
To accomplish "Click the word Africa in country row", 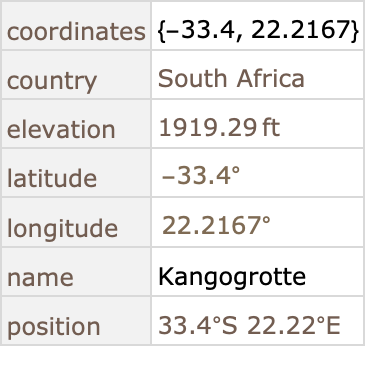I will [270, 78].
